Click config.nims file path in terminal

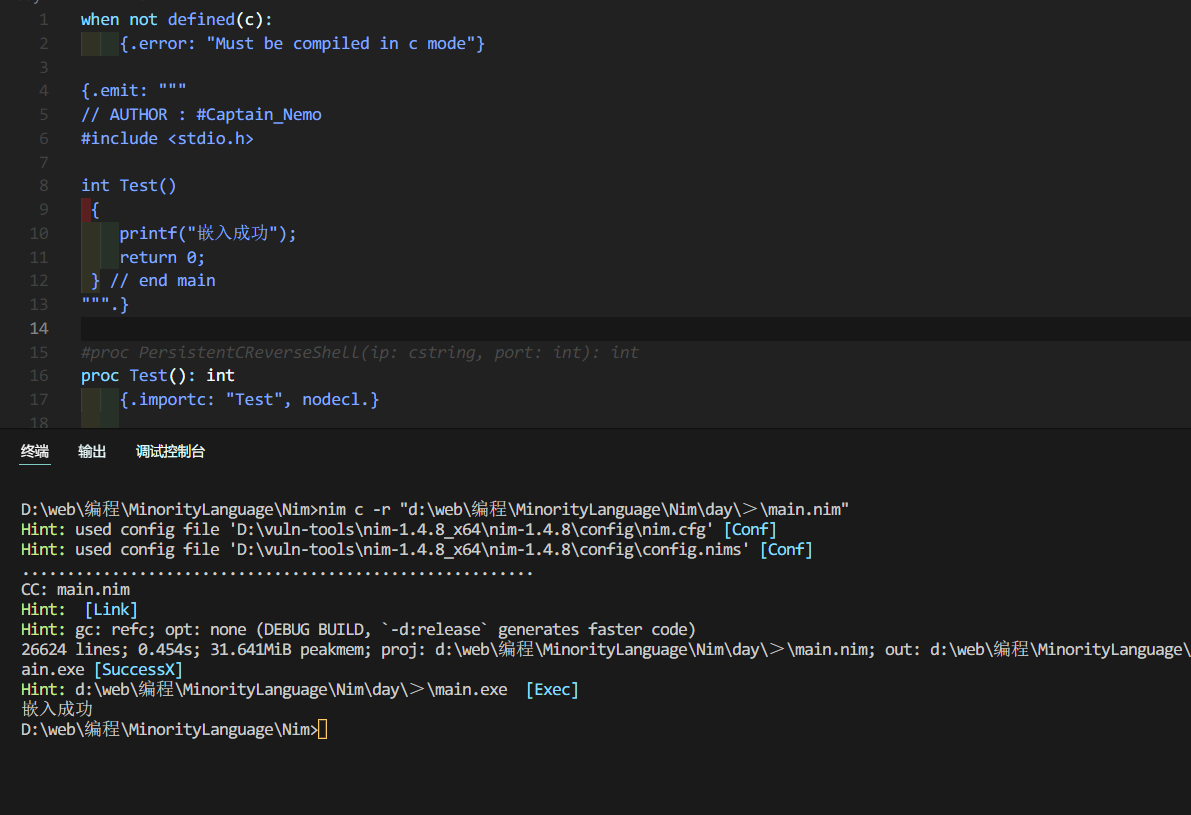tap(486, 549)
